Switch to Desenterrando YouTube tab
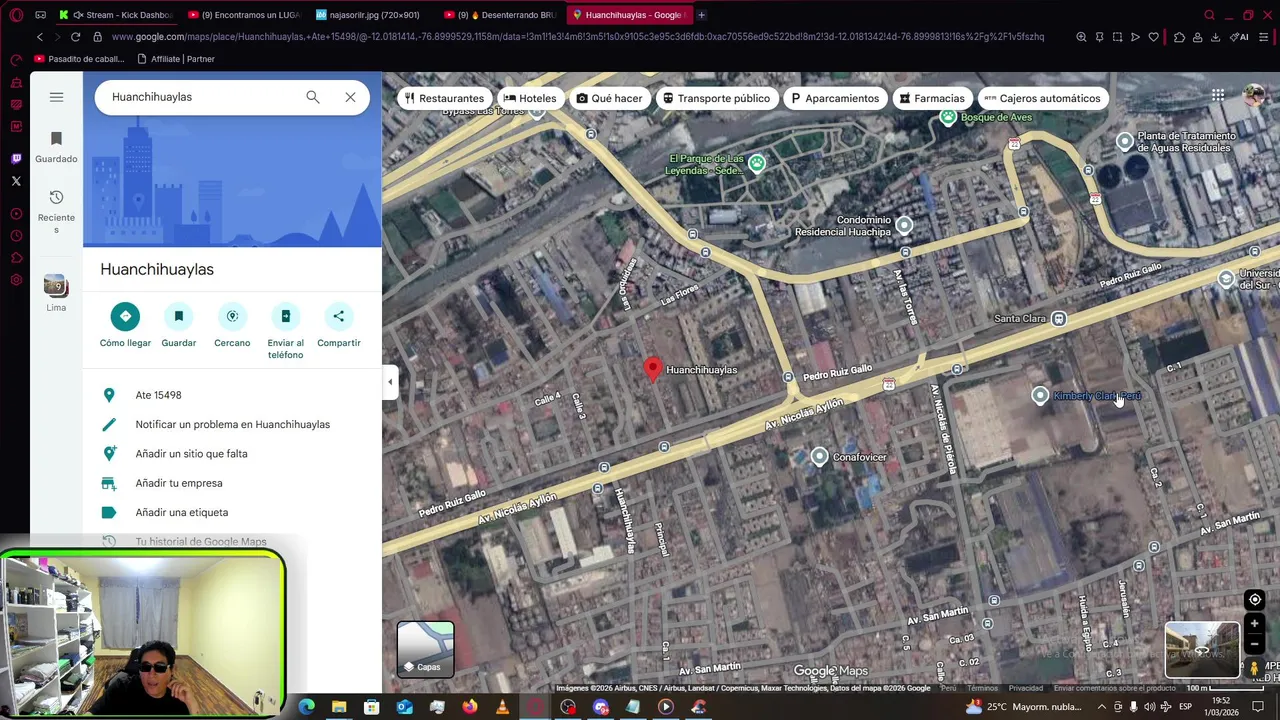This screenshot has width=1280, height=720. [501, 15]
